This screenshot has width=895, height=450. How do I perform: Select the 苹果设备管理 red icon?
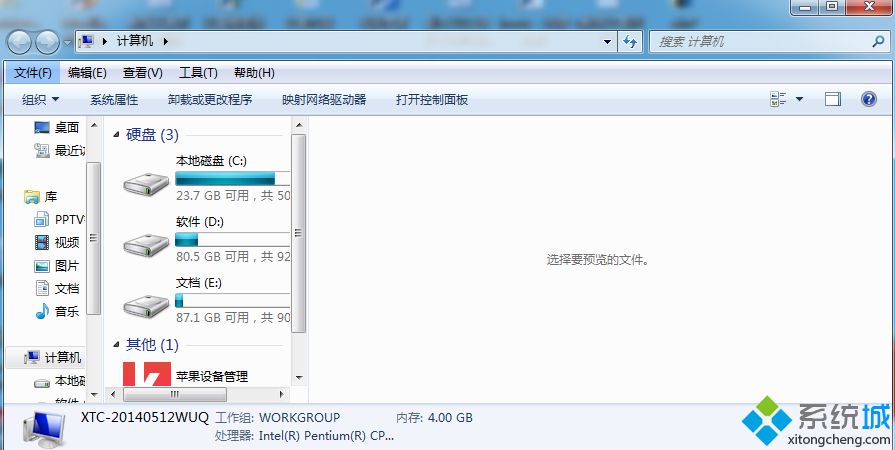[x=147, y=373]
